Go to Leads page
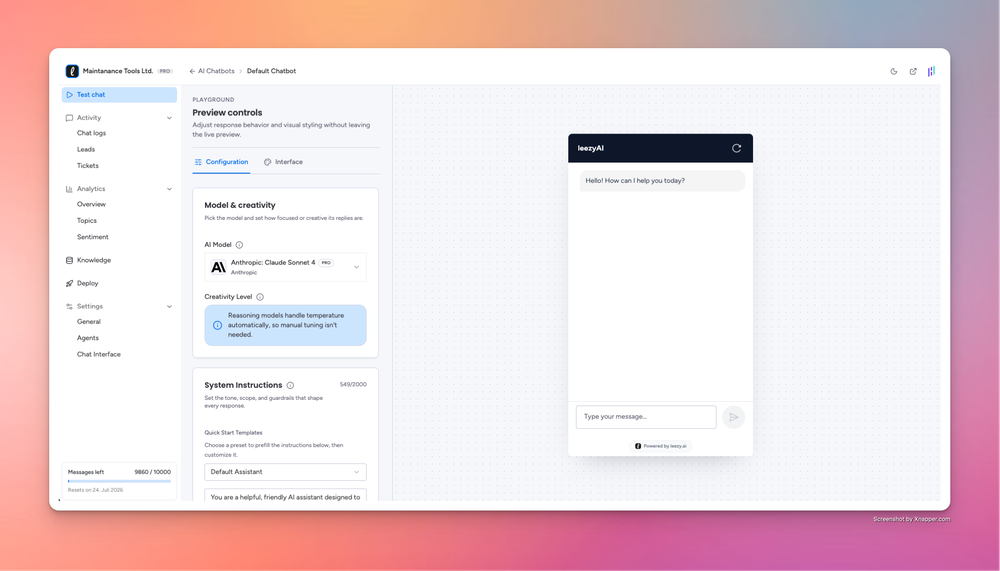This screenshot has width=1000, height=571. click(86, 149)
